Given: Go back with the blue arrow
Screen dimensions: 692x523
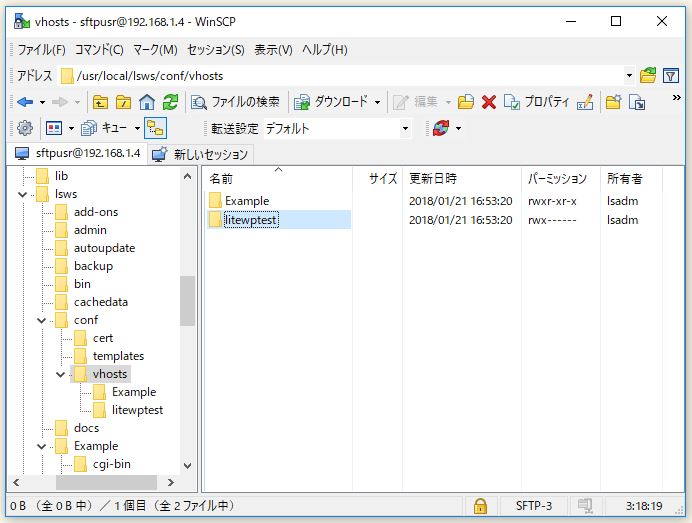Looking at the screenshot, I should pyautogui.click(x=25, y=102).
